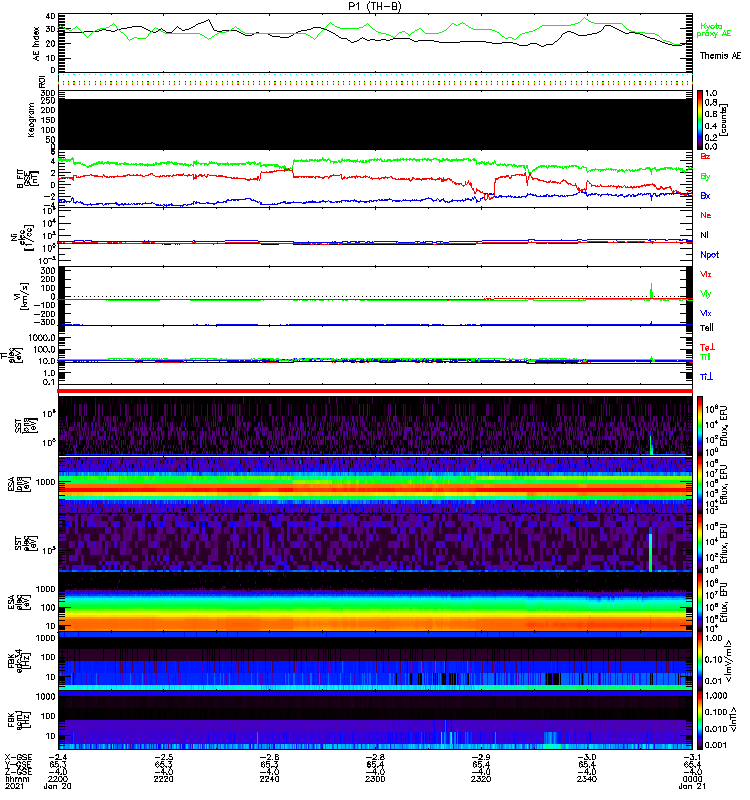Image resolution: width=750 pixels, height=800 pixels.
Task: Select the green Viy legend label
Action: tap(706, 294)
